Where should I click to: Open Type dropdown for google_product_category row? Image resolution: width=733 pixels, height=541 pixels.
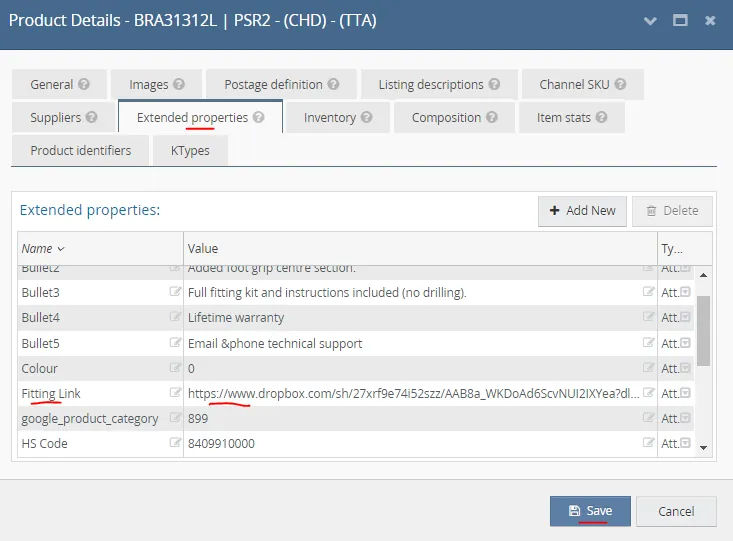coord(685,418)
